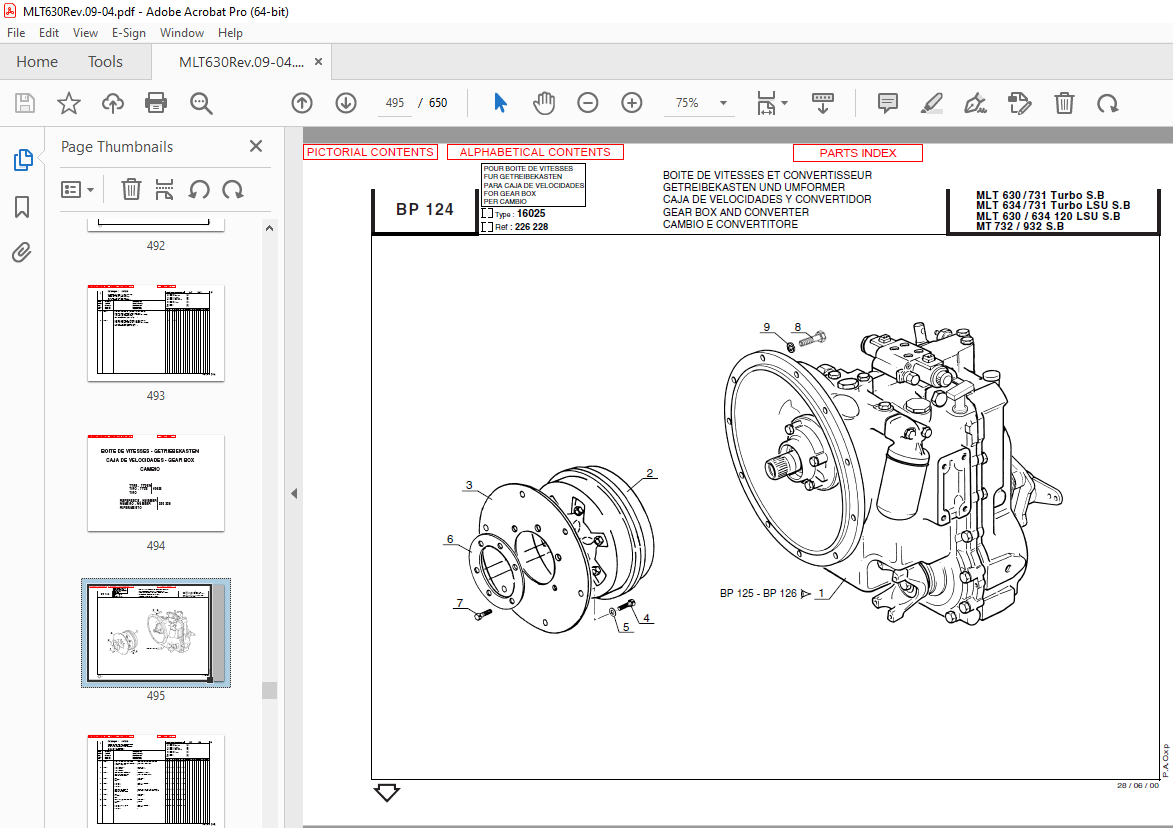The image size is (1173, 828).
Task: Open the Page Thumbnails sidebar icon
Action: pos(22,160)
